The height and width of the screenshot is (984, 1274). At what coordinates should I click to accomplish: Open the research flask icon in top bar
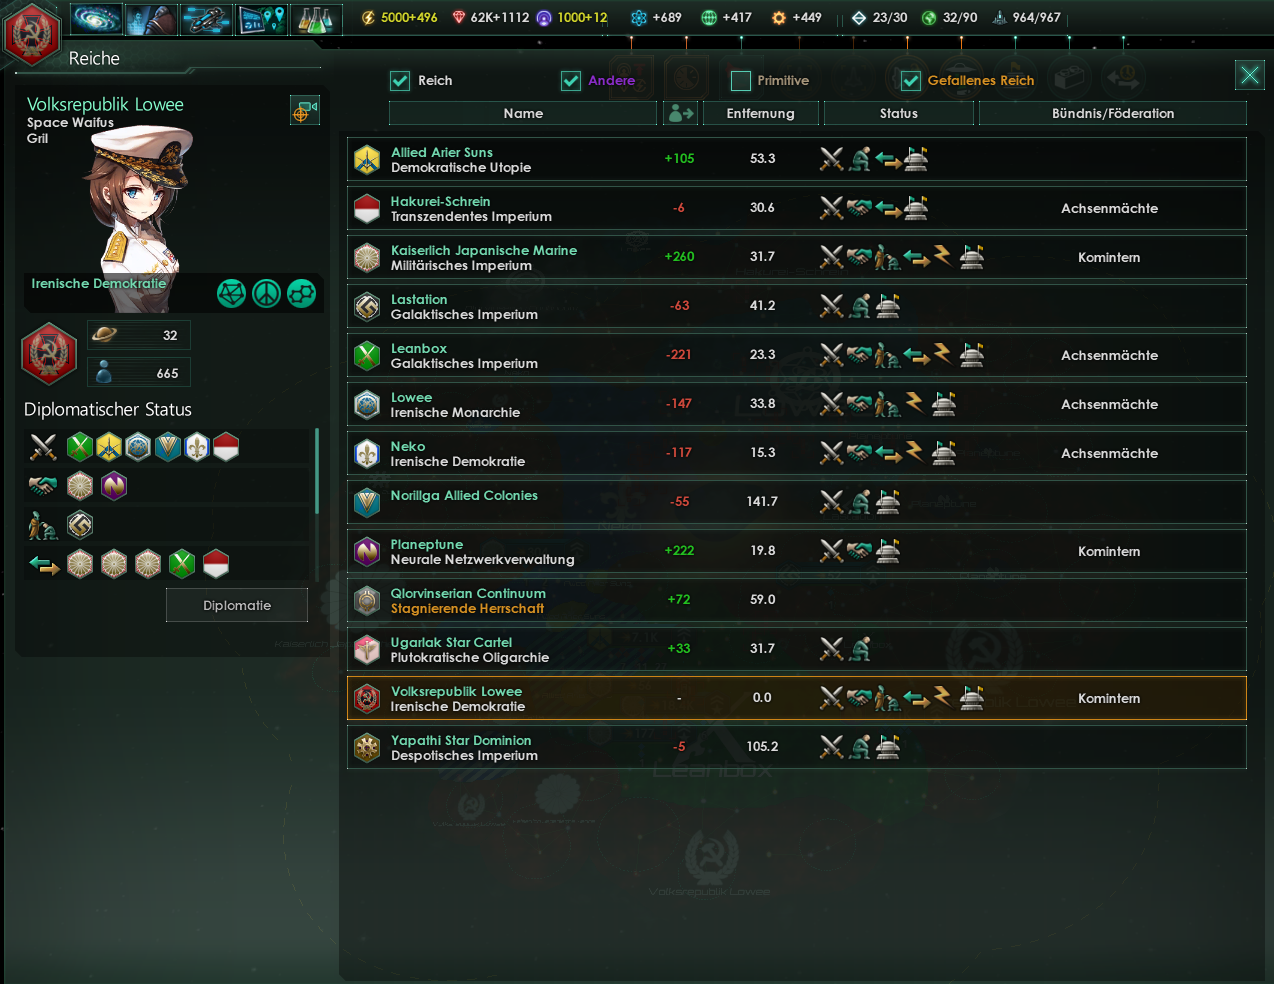click(316, 18)
